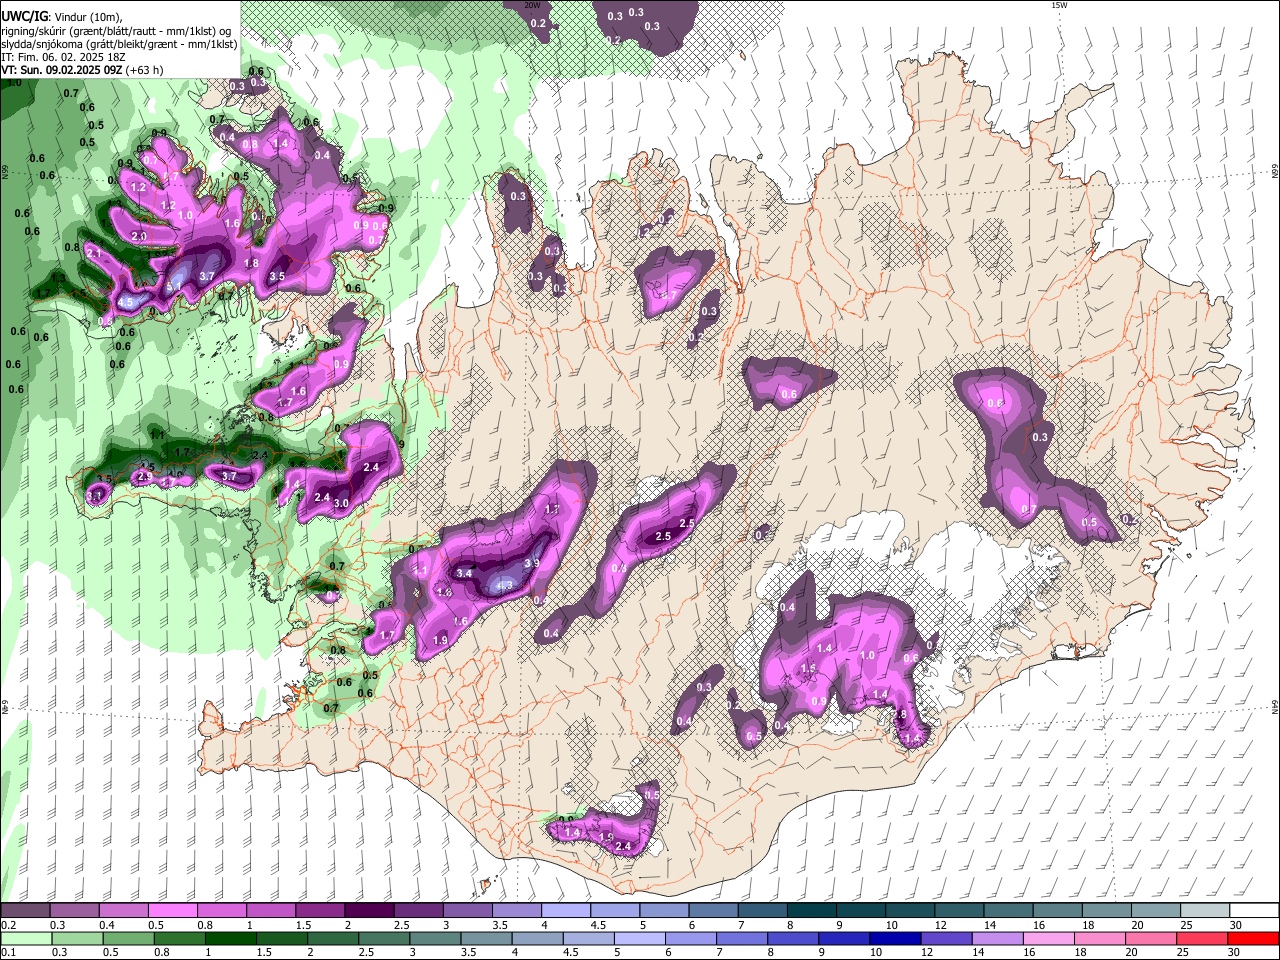Click the '15W' longitude label

pos(1059,5)
